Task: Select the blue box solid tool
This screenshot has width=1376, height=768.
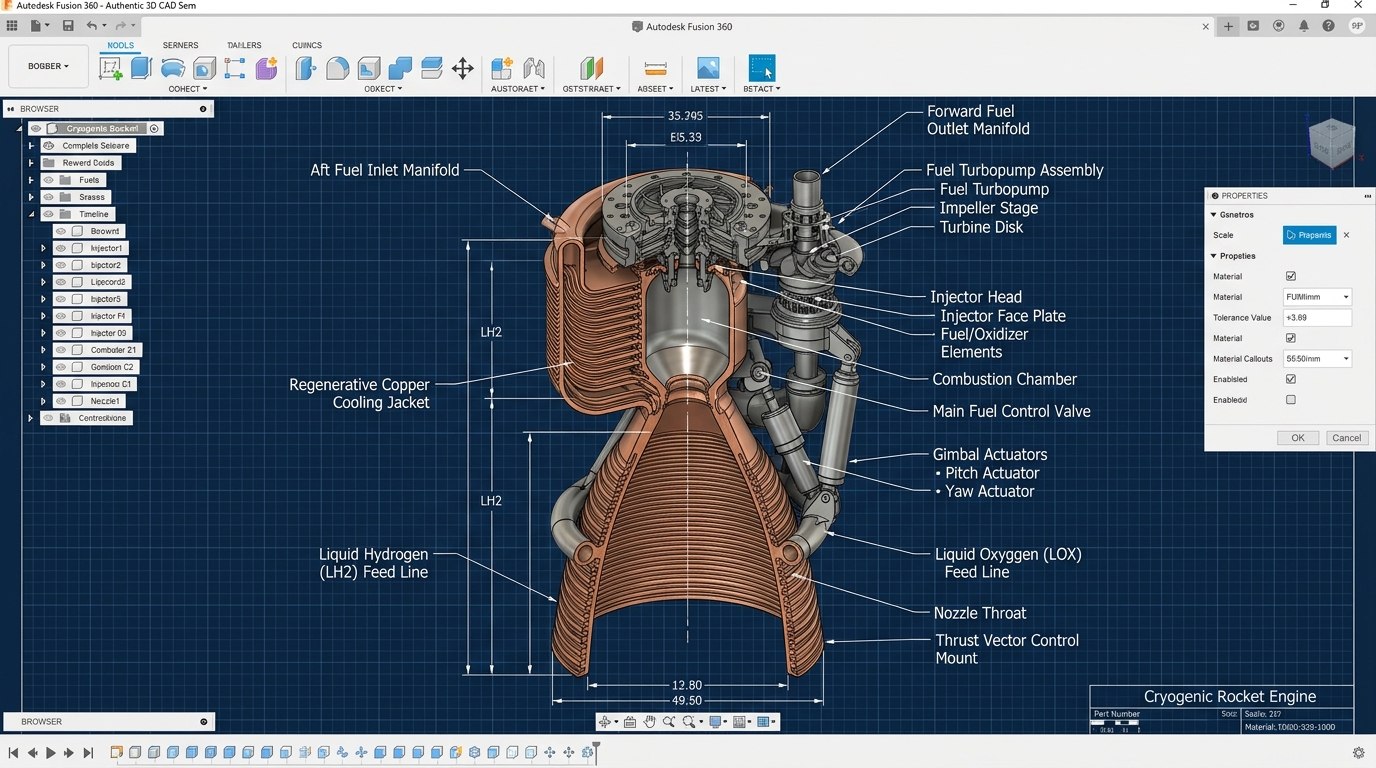Action: (141, 67)
